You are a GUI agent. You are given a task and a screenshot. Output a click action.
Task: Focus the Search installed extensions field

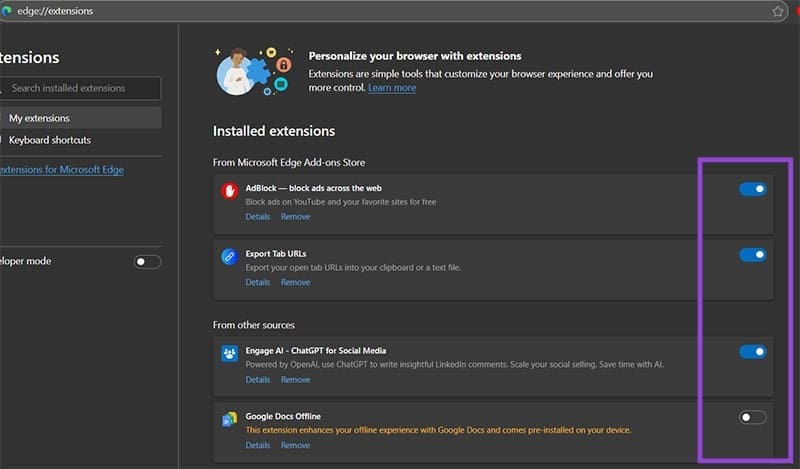81,88
